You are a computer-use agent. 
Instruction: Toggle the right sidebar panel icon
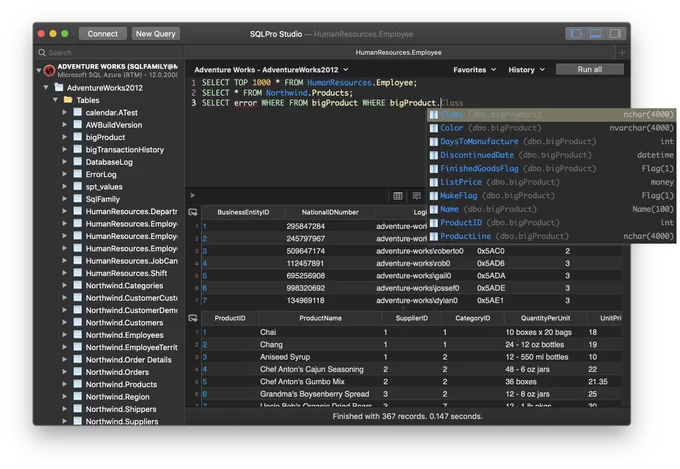click(615, 34)
